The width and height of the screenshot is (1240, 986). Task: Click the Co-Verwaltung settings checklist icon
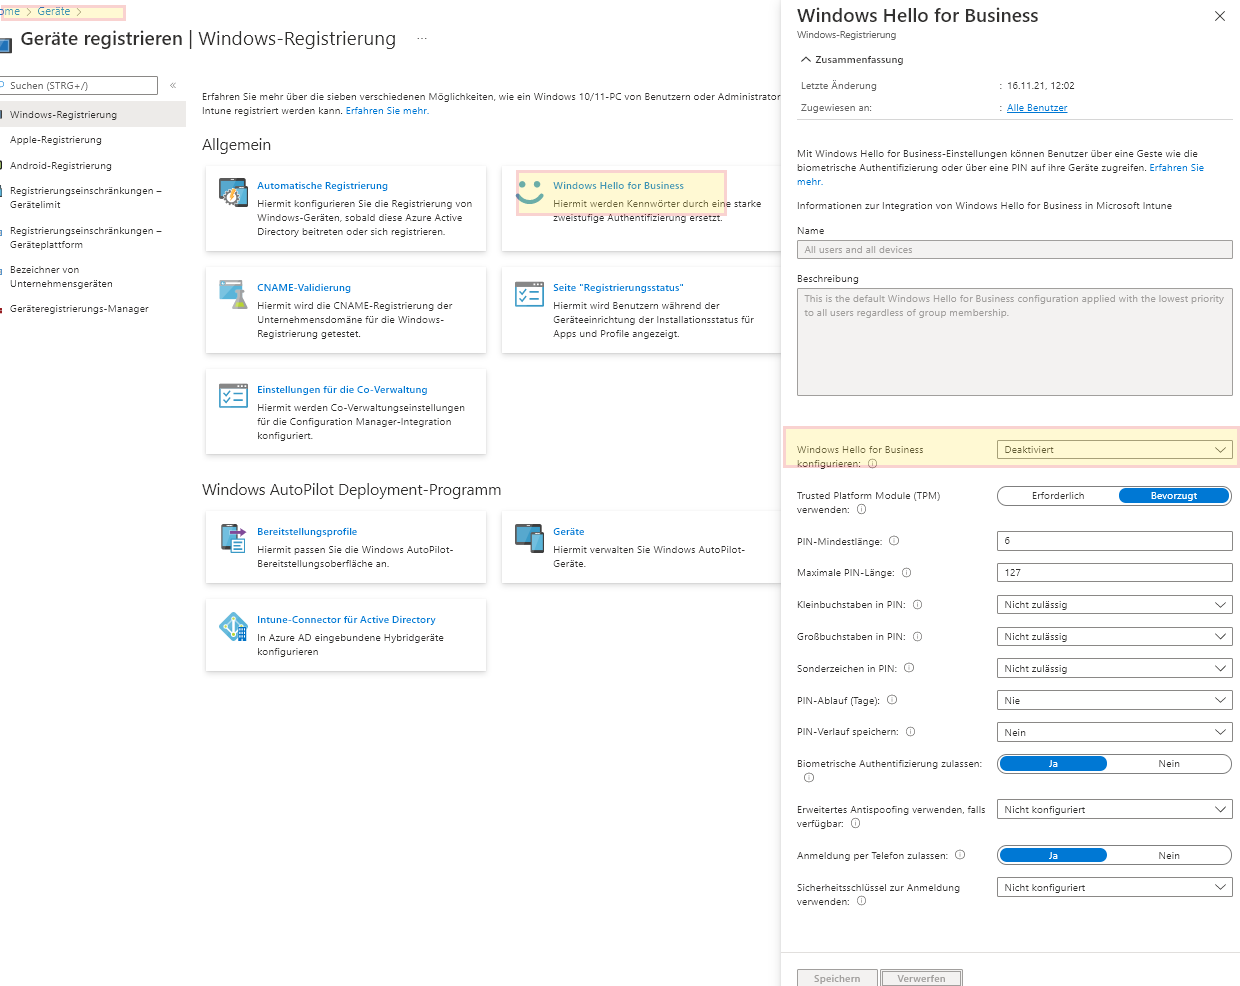pos(233,396)
